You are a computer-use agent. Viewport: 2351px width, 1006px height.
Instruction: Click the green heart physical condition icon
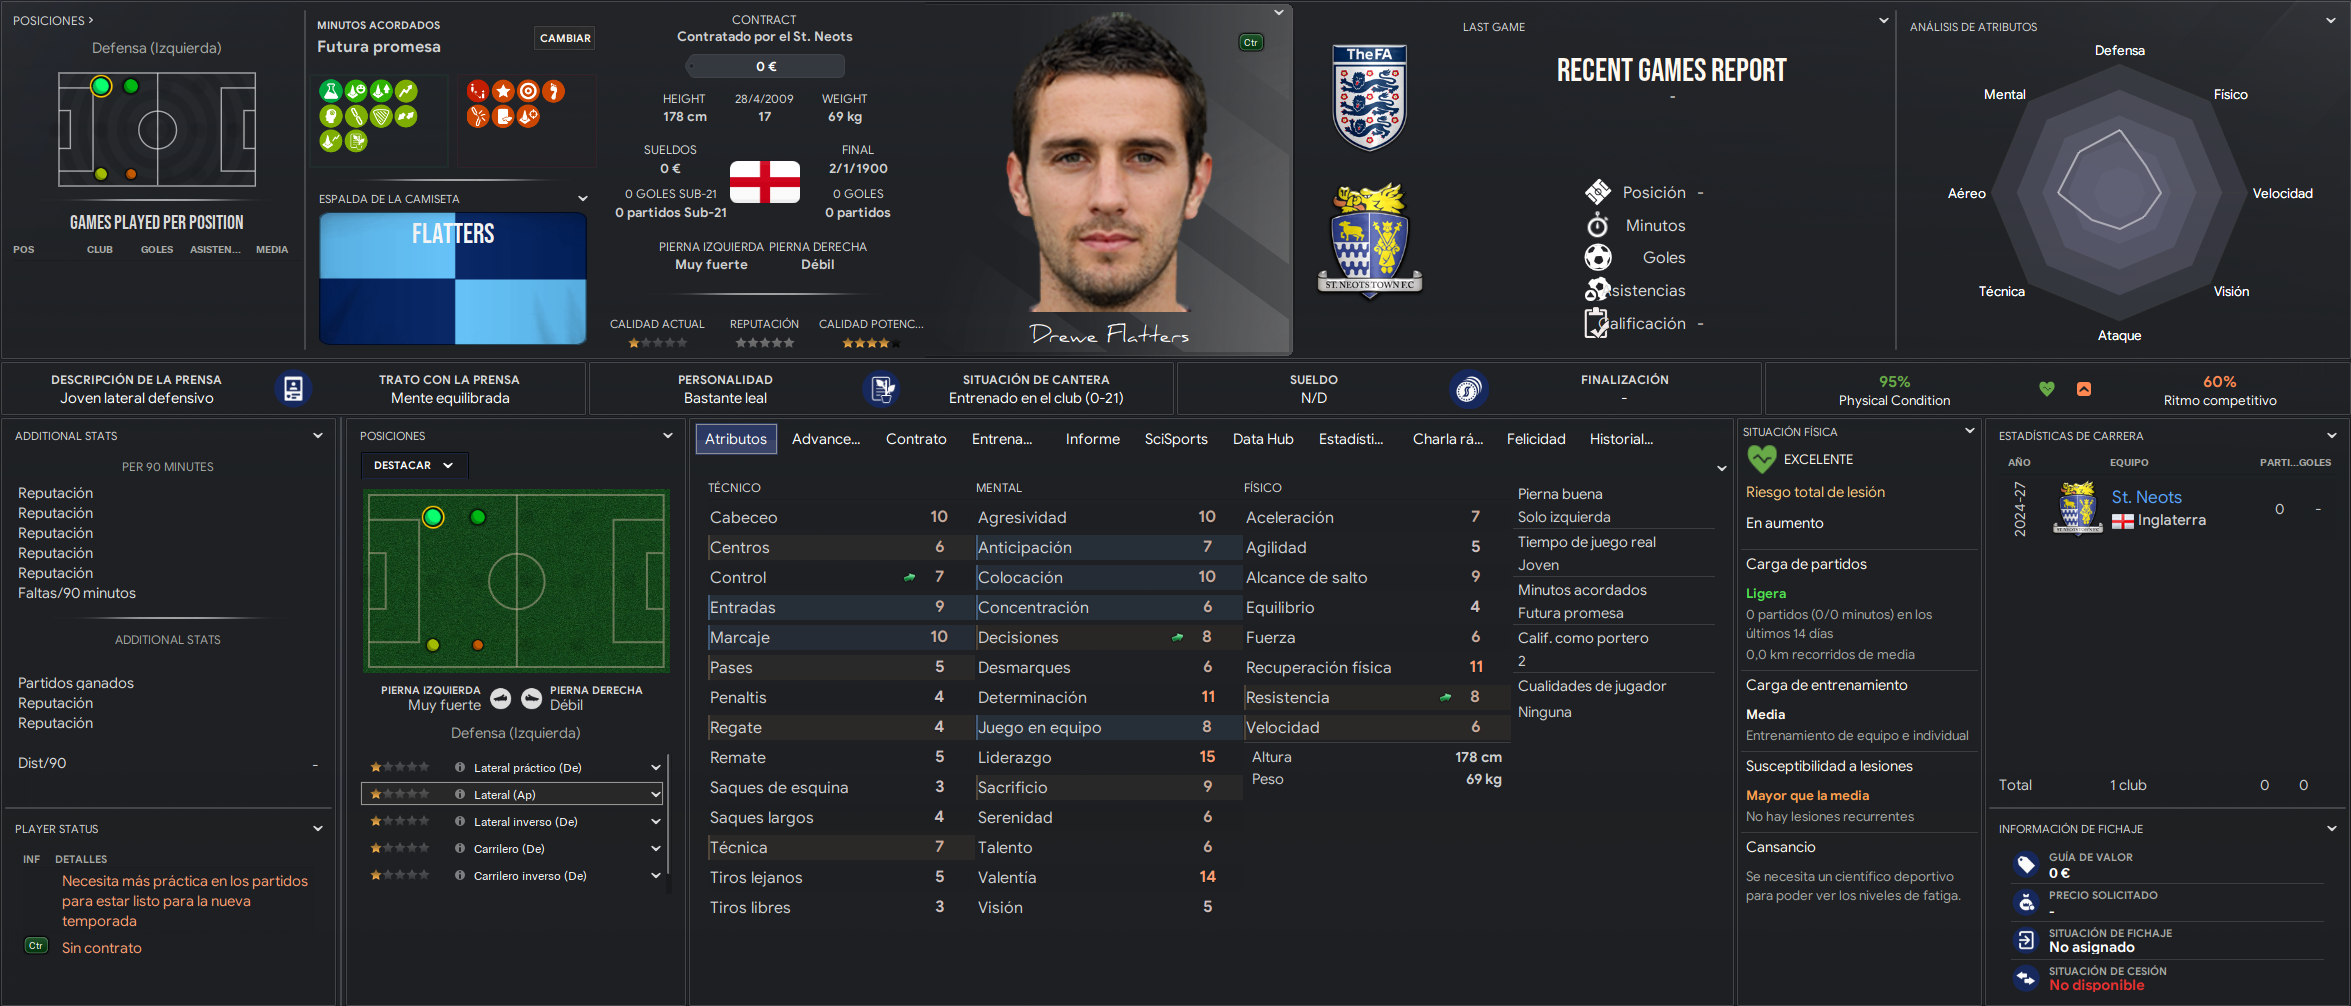(2047, 389)
